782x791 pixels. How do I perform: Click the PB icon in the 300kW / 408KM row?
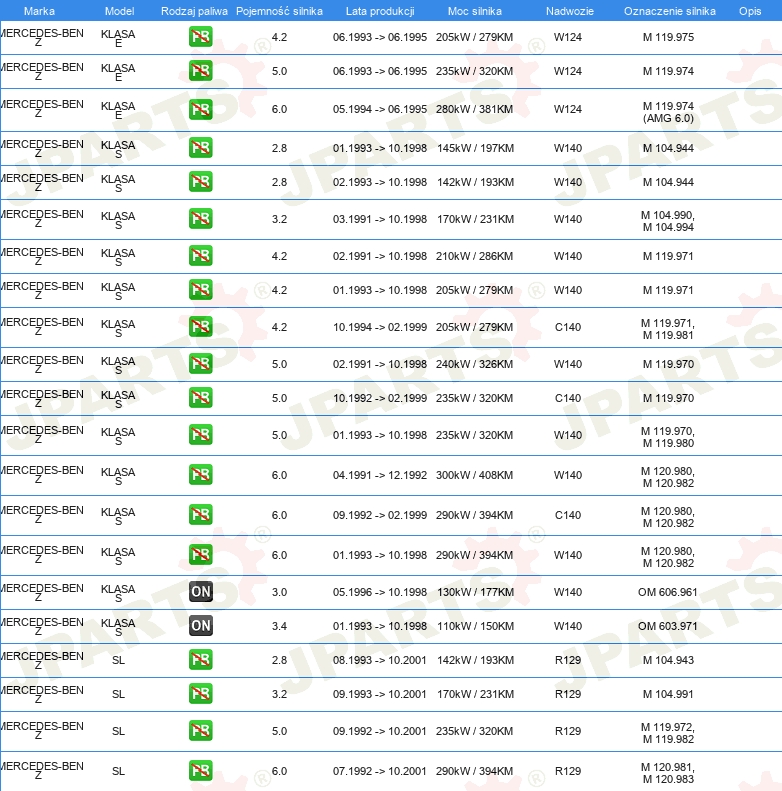200,475
